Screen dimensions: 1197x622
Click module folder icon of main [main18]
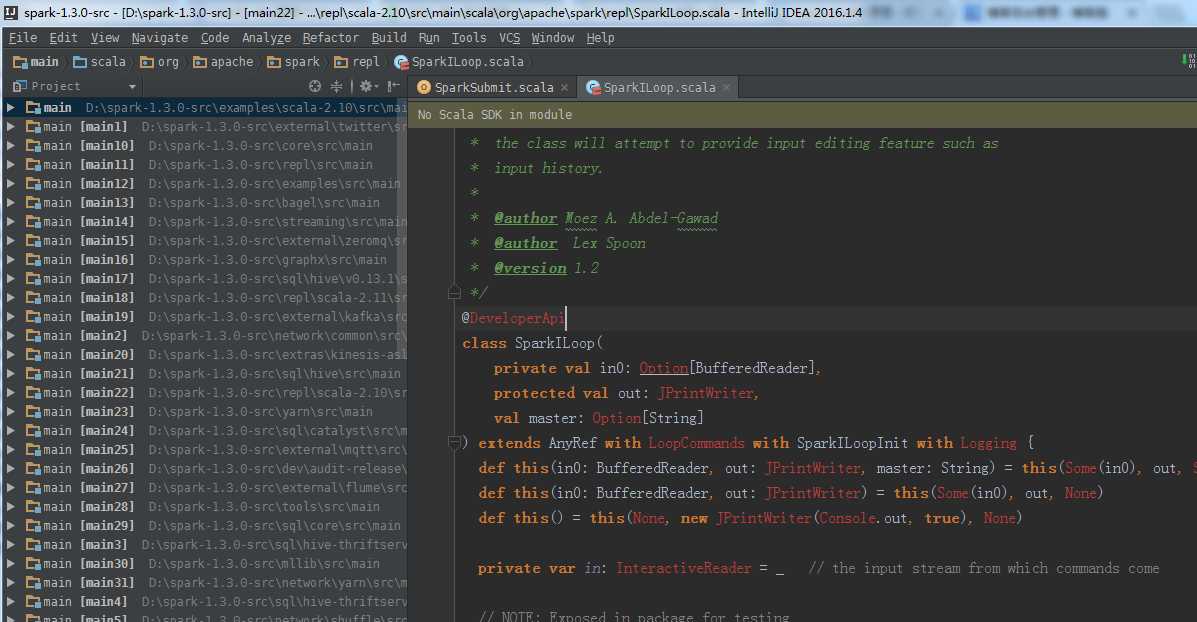click(33, 298)
